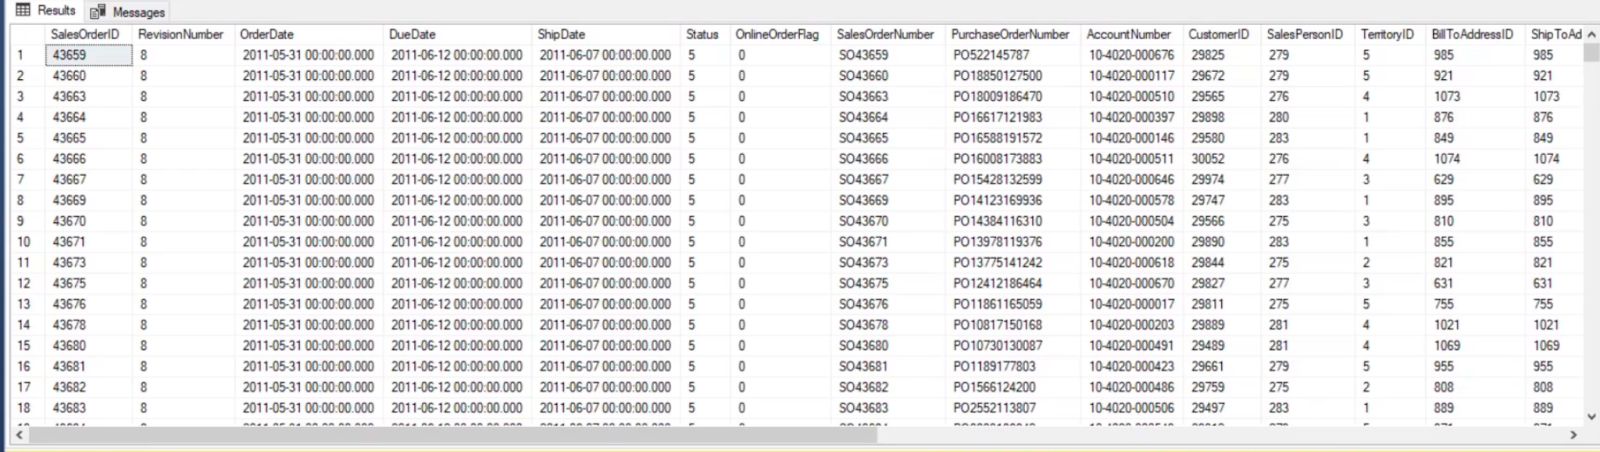The image size is (1600, 452).
Task: Click CustomerID cell 30052
Action: pyautogui.click(x=1221, y=159)
